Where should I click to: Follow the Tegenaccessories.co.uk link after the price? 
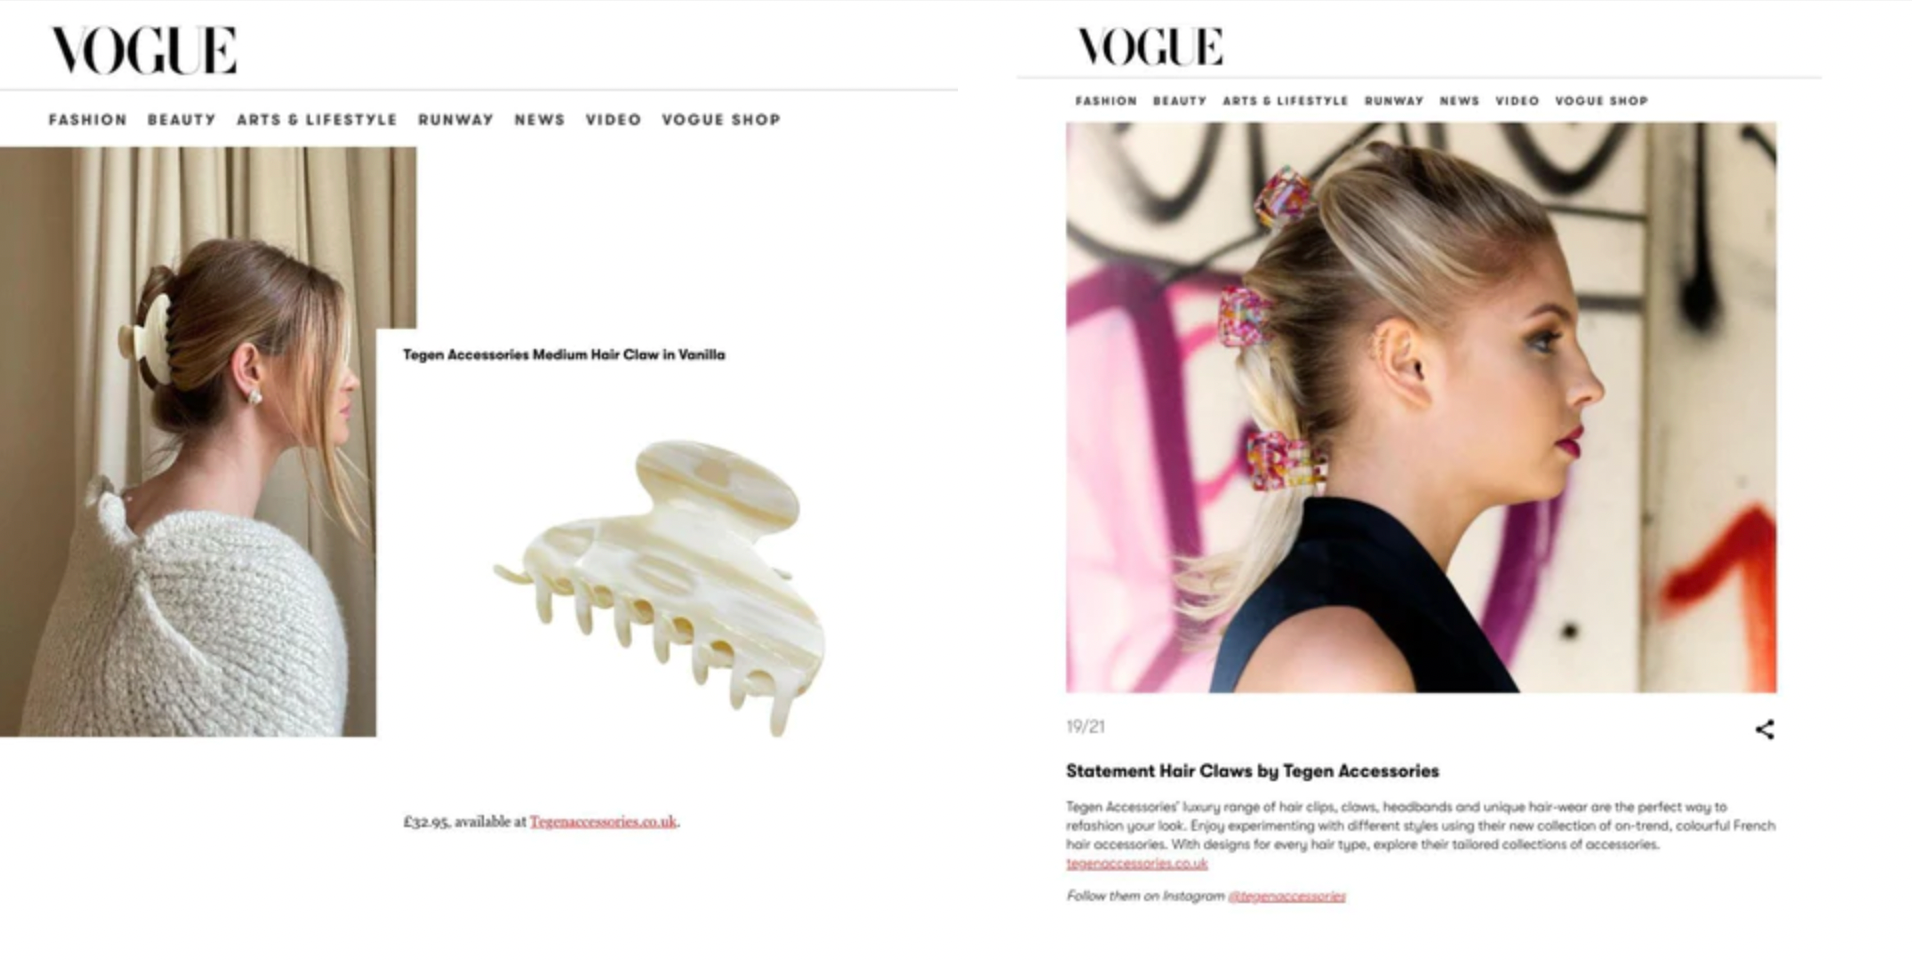tap(603, 821)
